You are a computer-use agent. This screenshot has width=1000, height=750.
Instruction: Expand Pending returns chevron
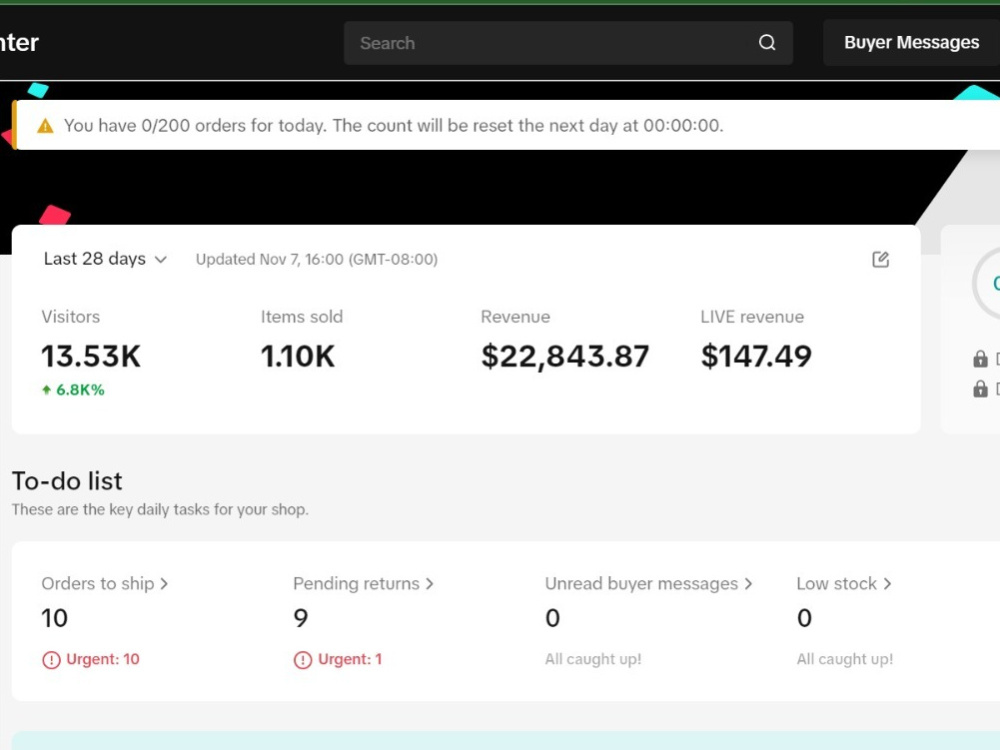coord(429,584)
